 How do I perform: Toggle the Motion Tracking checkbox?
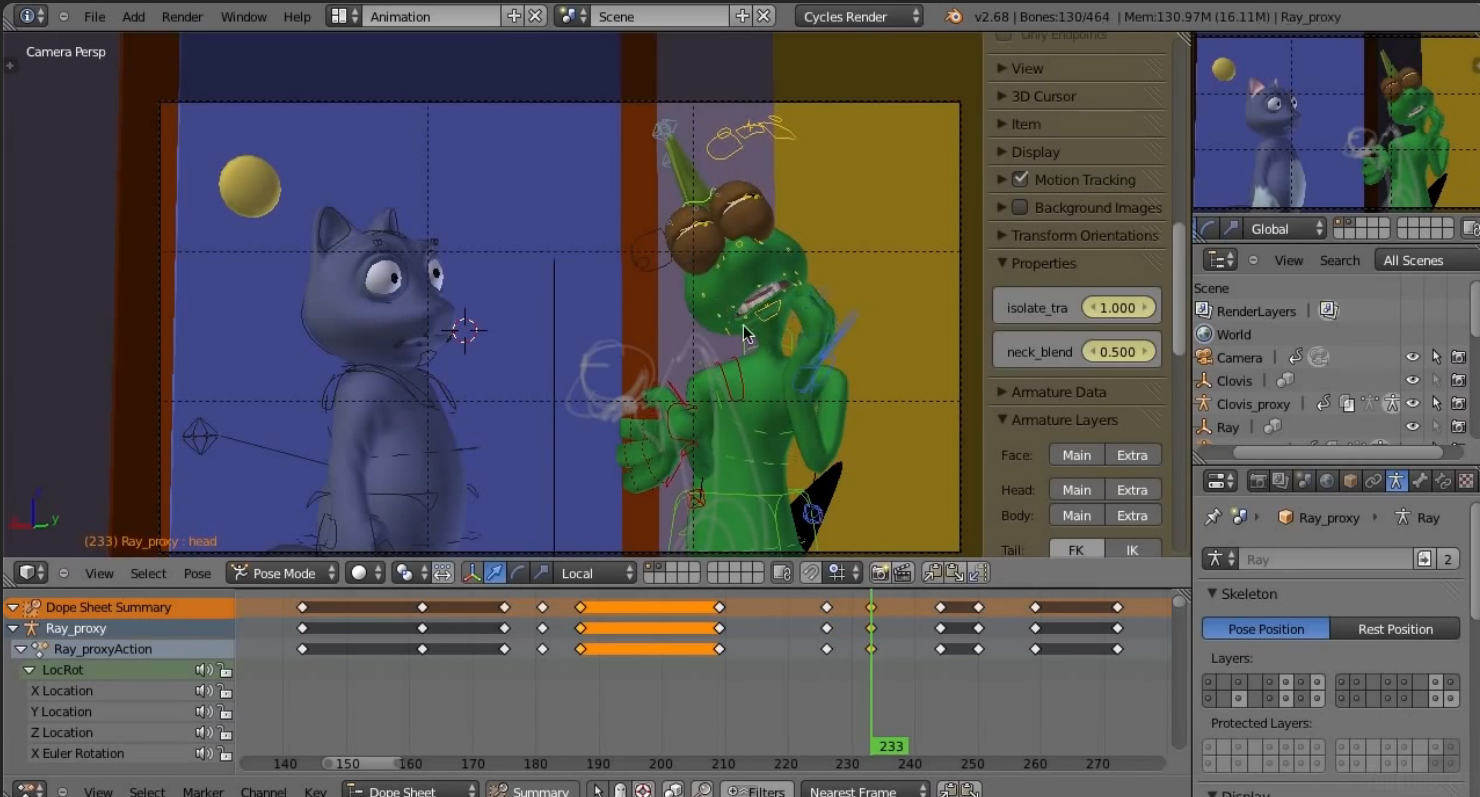click(x=1020, y=180)
